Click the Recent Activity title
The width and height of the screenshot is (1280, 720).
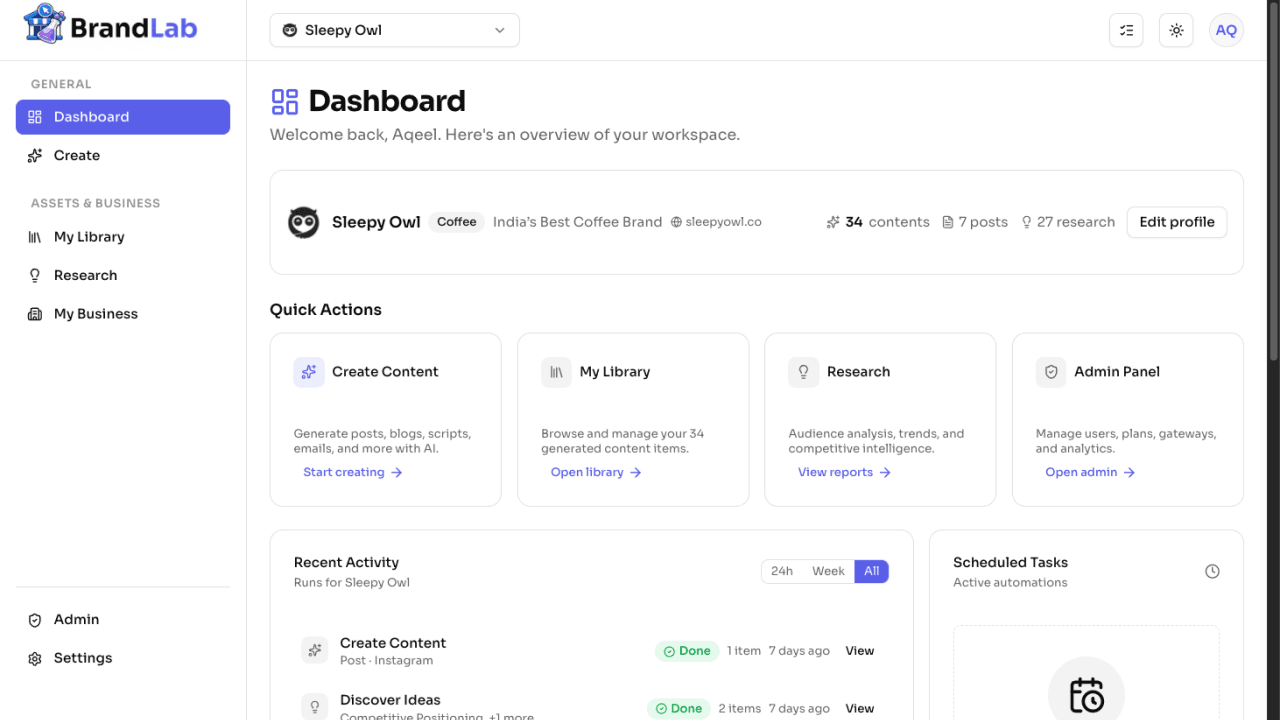[x=346, y=563]
